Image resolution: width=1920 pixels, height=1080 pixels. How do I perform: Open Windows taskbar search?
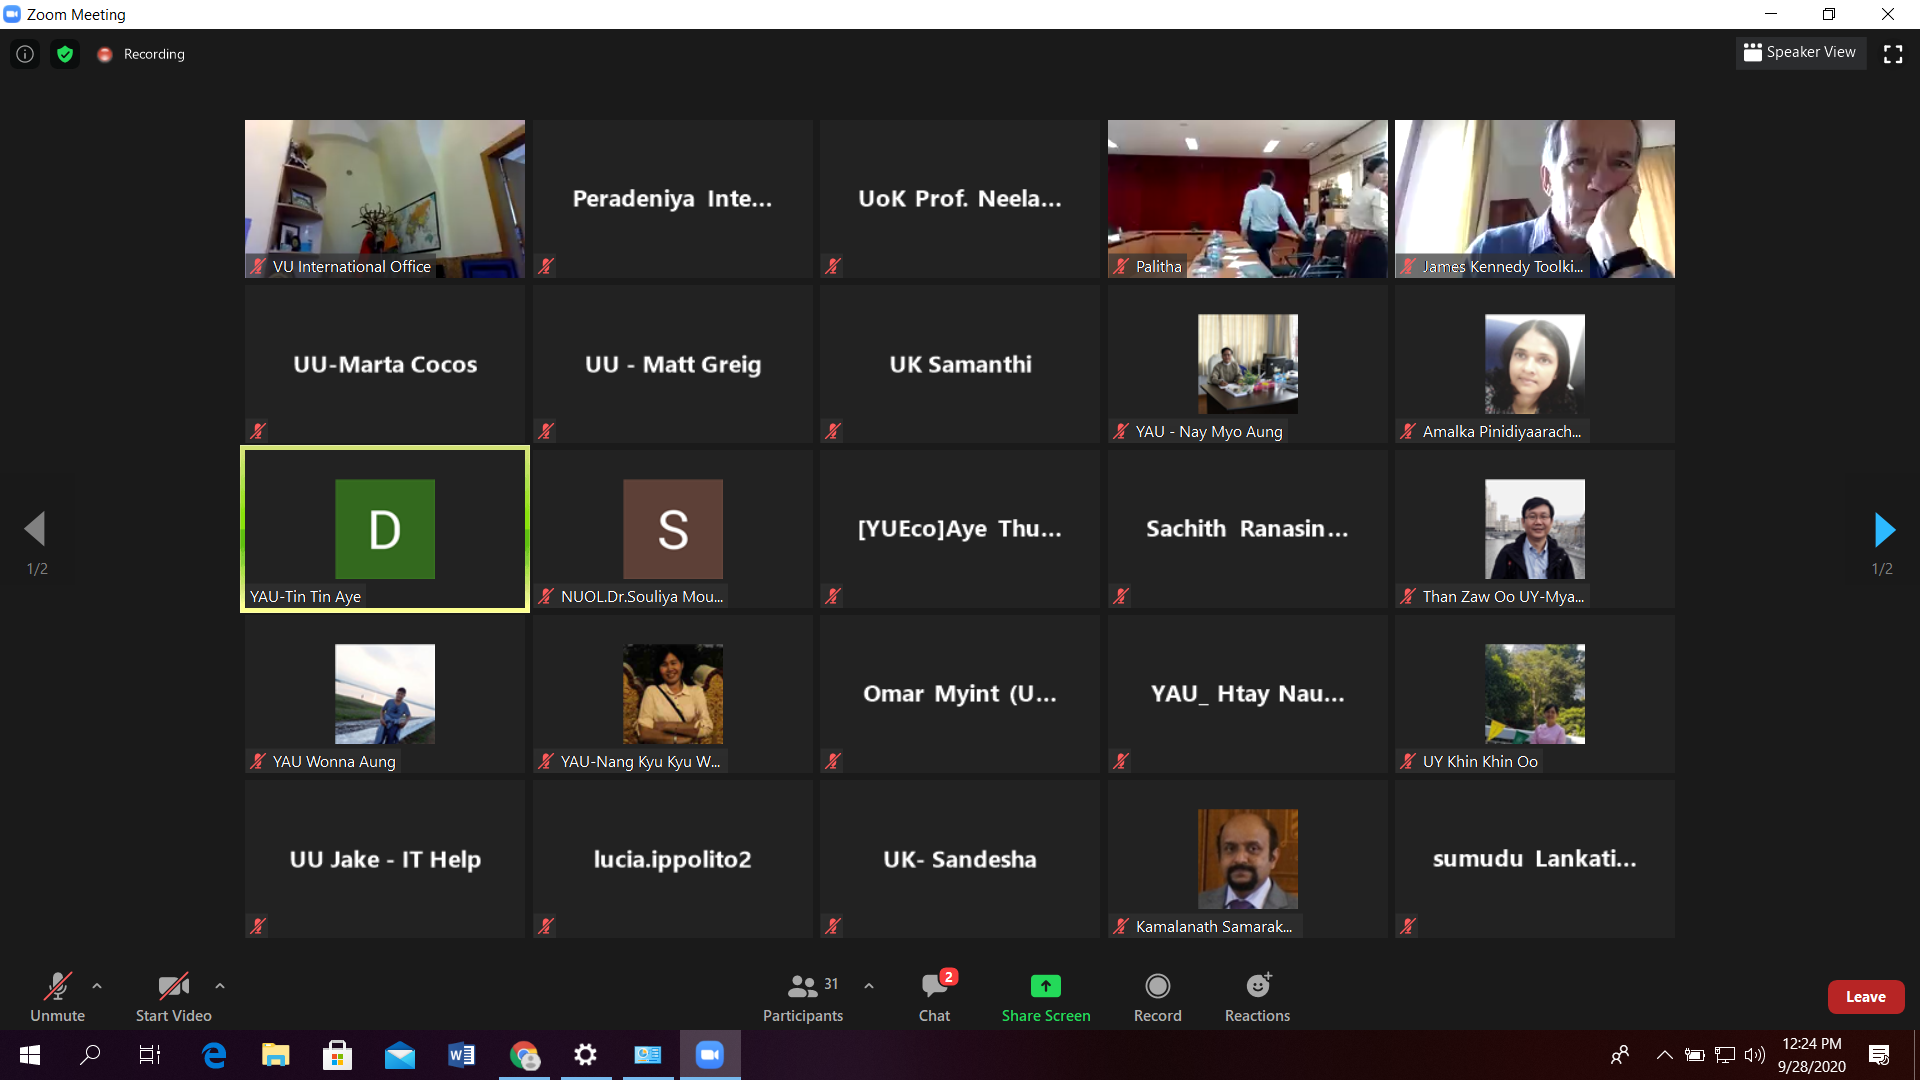pos(90,1055)
